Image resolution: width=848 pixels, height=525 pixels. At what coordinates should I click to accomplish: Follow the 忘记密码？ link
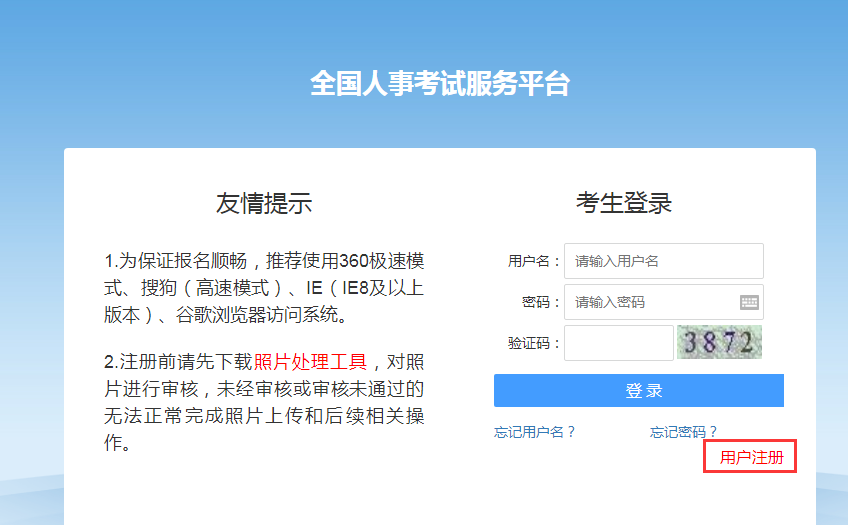pyautogui.click(x=684, y=432)
